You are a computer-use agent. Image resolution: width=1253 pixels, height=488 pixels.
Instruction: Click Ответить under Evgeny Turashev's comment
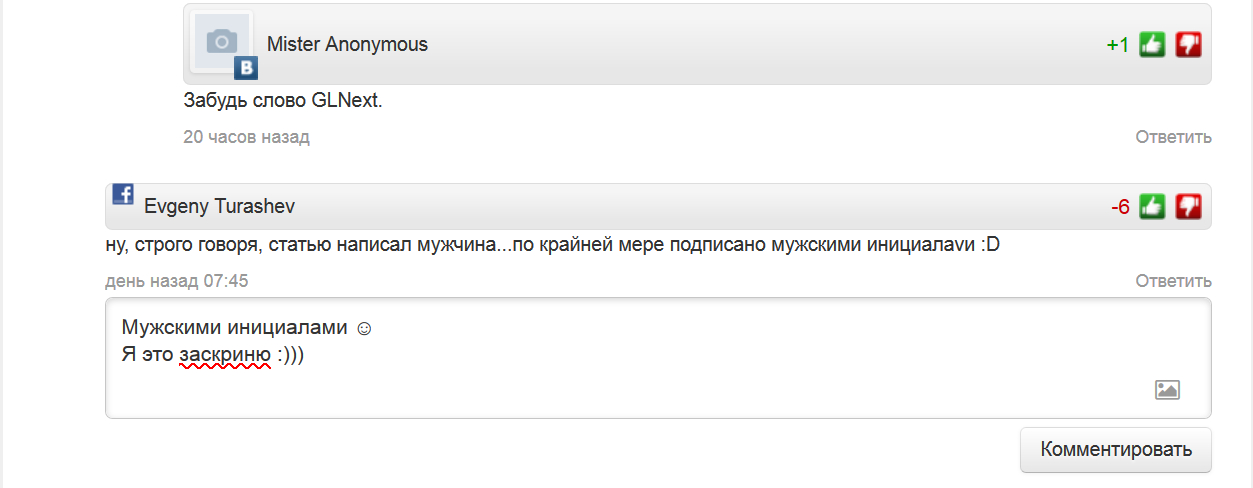1173,281
